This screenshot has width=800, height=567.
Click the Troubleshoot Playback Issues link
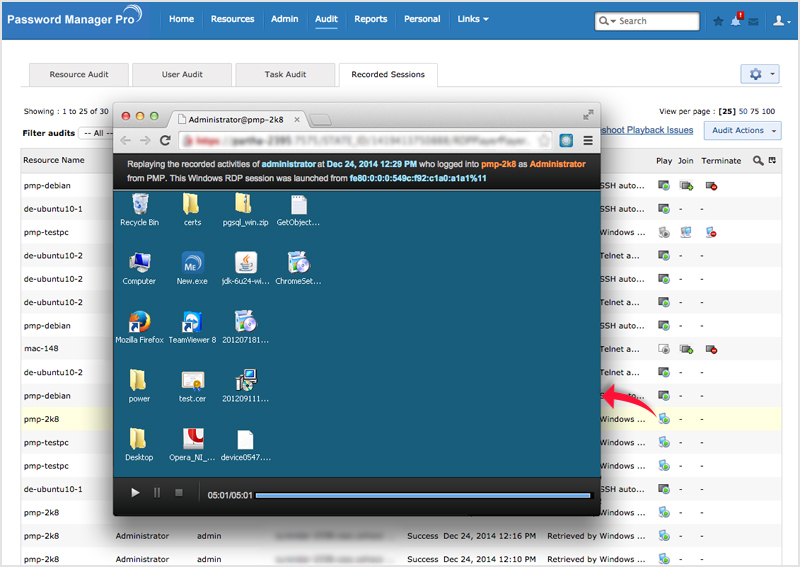[x=647, y=130]
